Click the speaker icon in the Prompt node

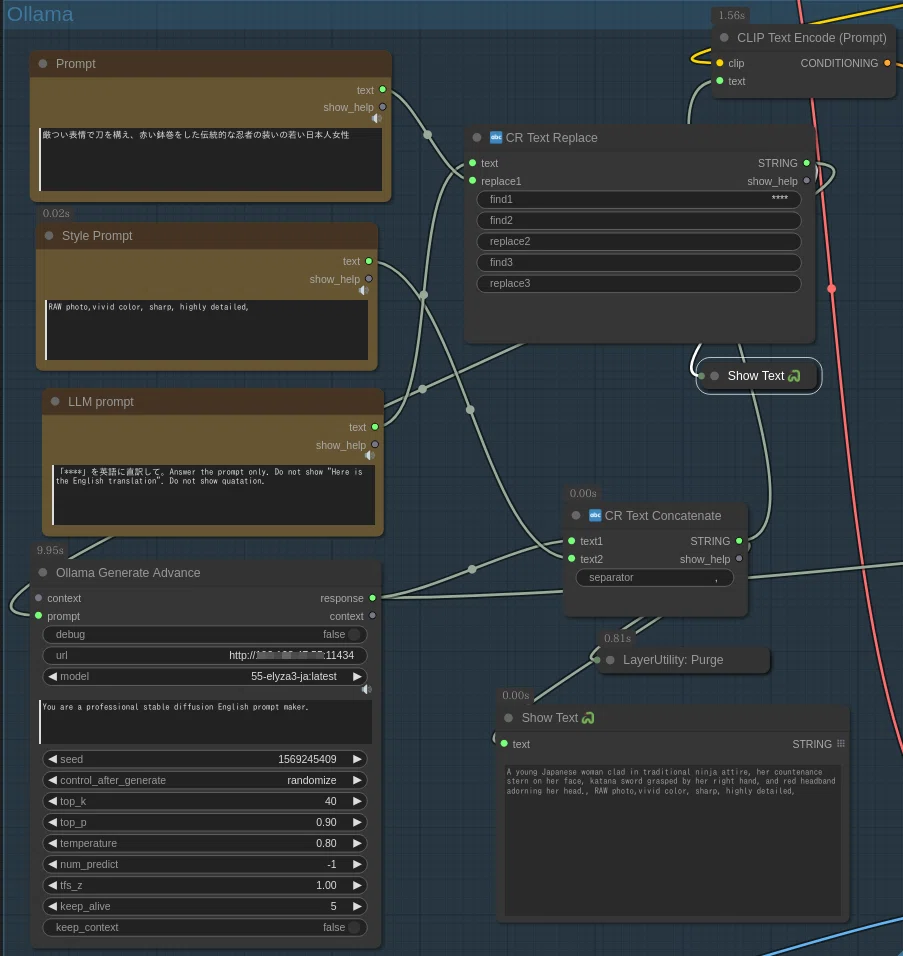[x=377, y=118]
